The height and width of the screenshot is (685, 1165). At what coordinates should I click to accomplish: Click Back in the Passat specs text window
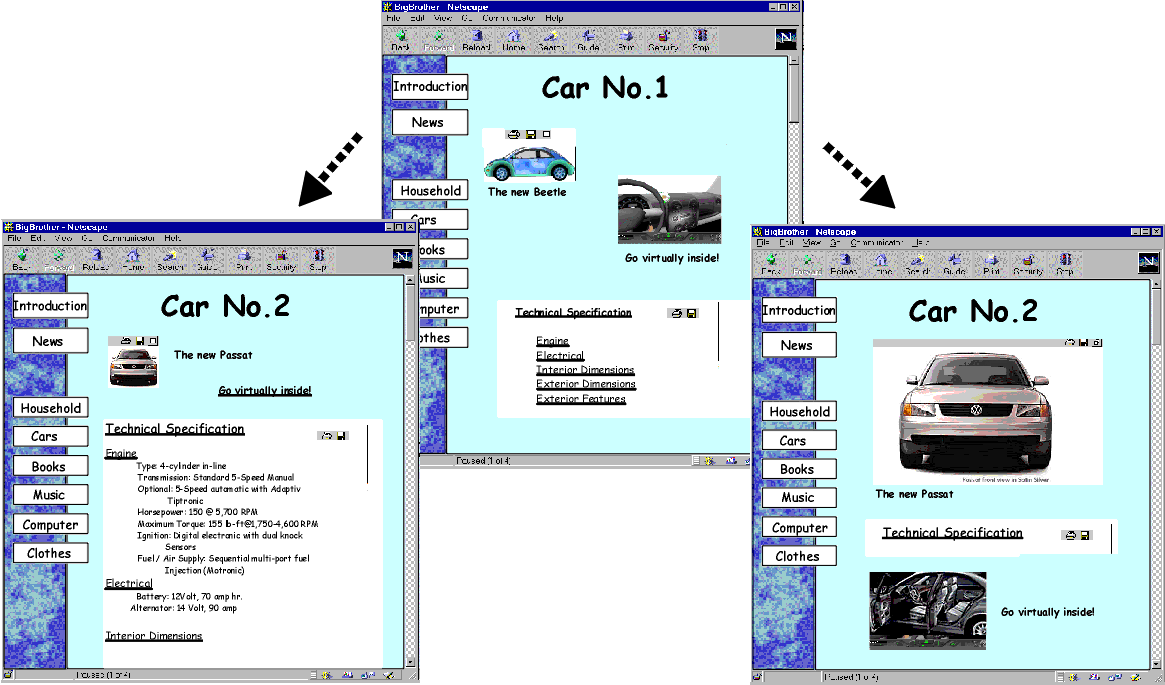point(22,260)
